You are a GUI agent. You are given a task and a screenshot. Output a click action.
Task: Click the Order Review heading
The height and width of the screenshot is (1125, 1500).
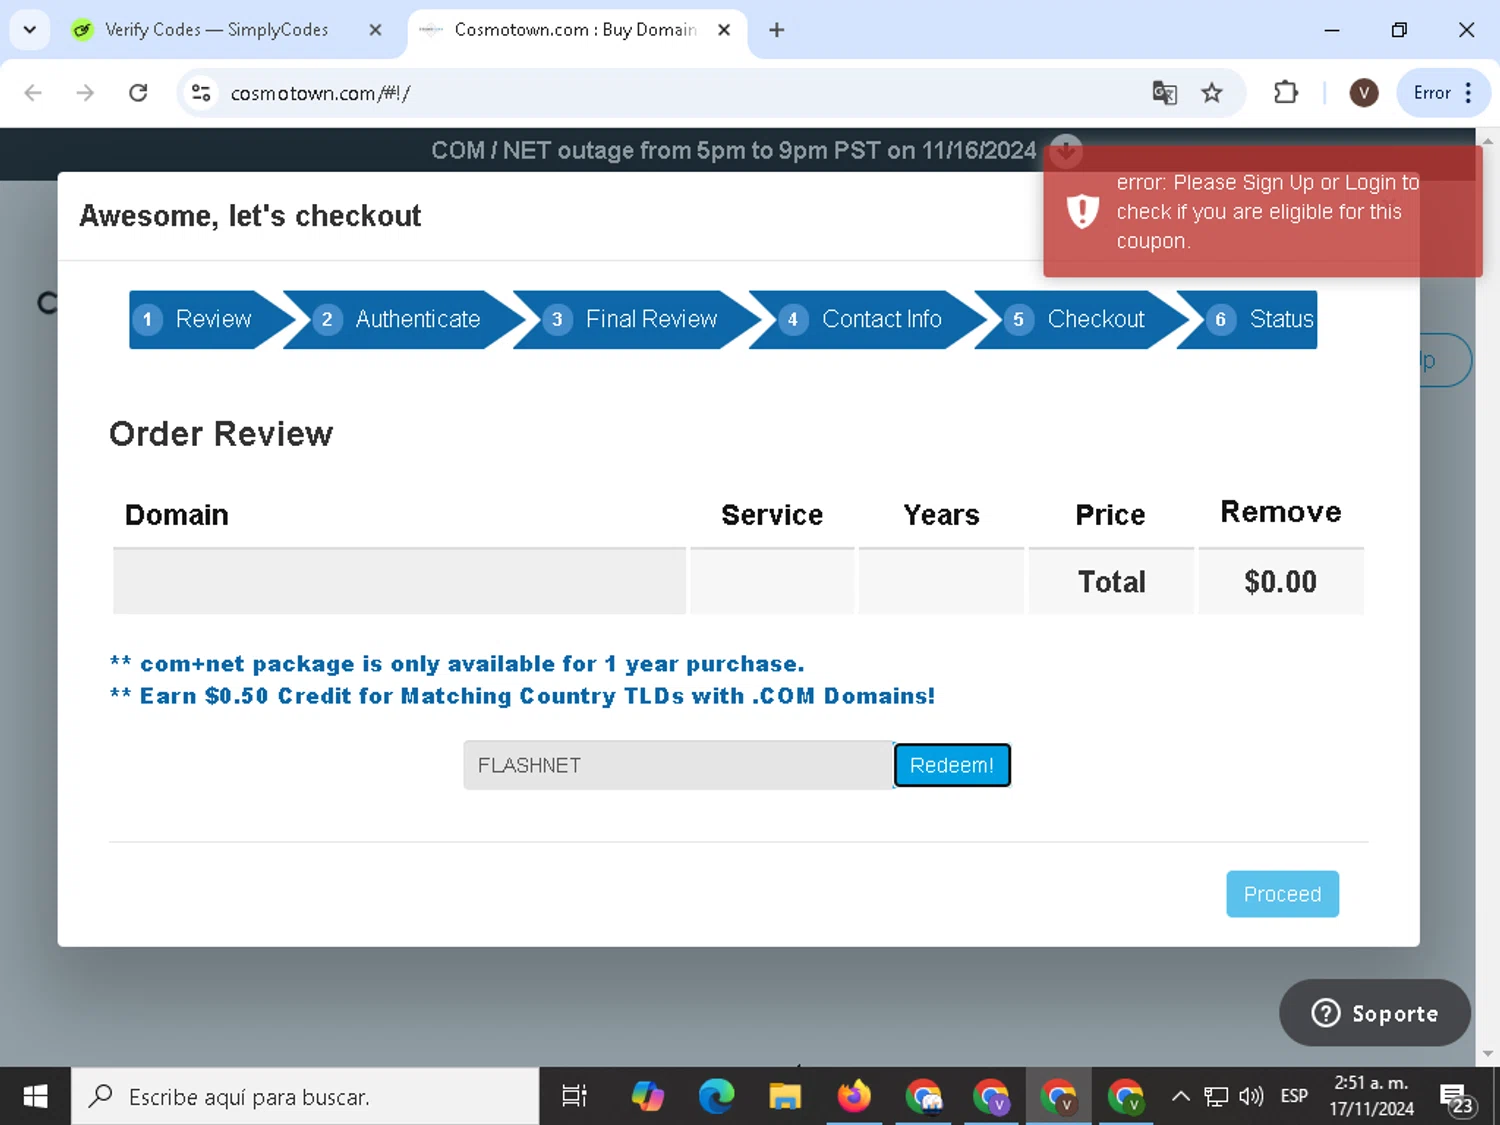pyautogui.click(x=221, y=434)
